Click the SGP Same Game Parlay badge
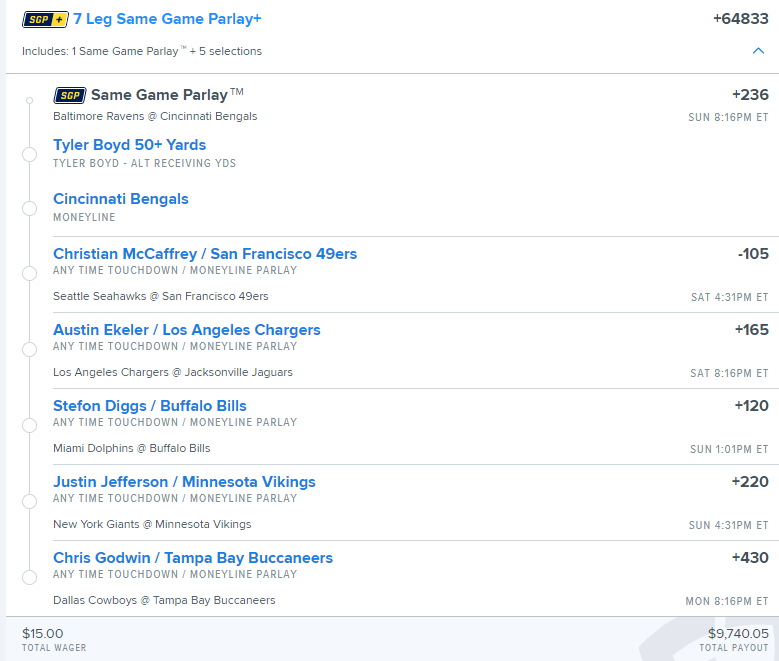Viewport: 779px width, 661px height. [70, 95]
